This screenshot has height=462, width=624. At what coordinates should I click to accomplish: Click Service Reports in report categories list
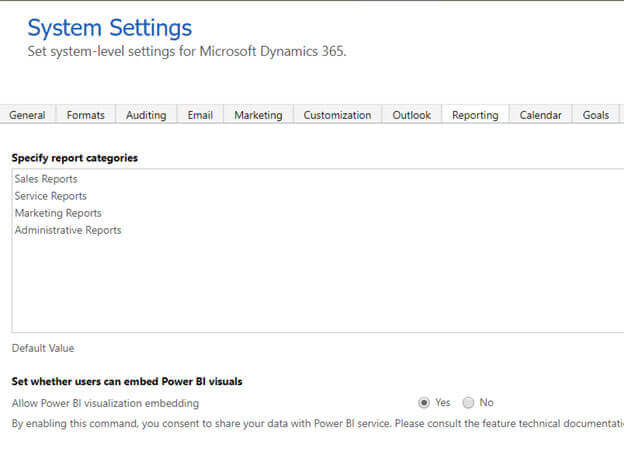(51, 196)
